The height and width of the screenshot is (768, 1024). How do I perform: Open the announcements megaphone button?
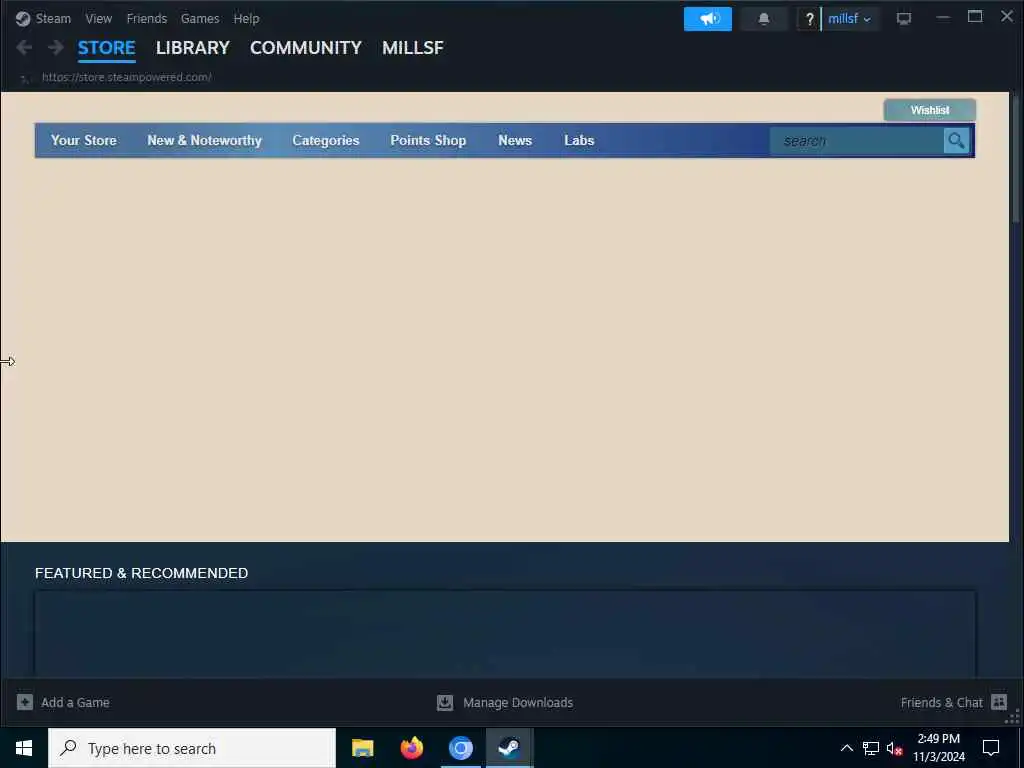coord(707,18)
